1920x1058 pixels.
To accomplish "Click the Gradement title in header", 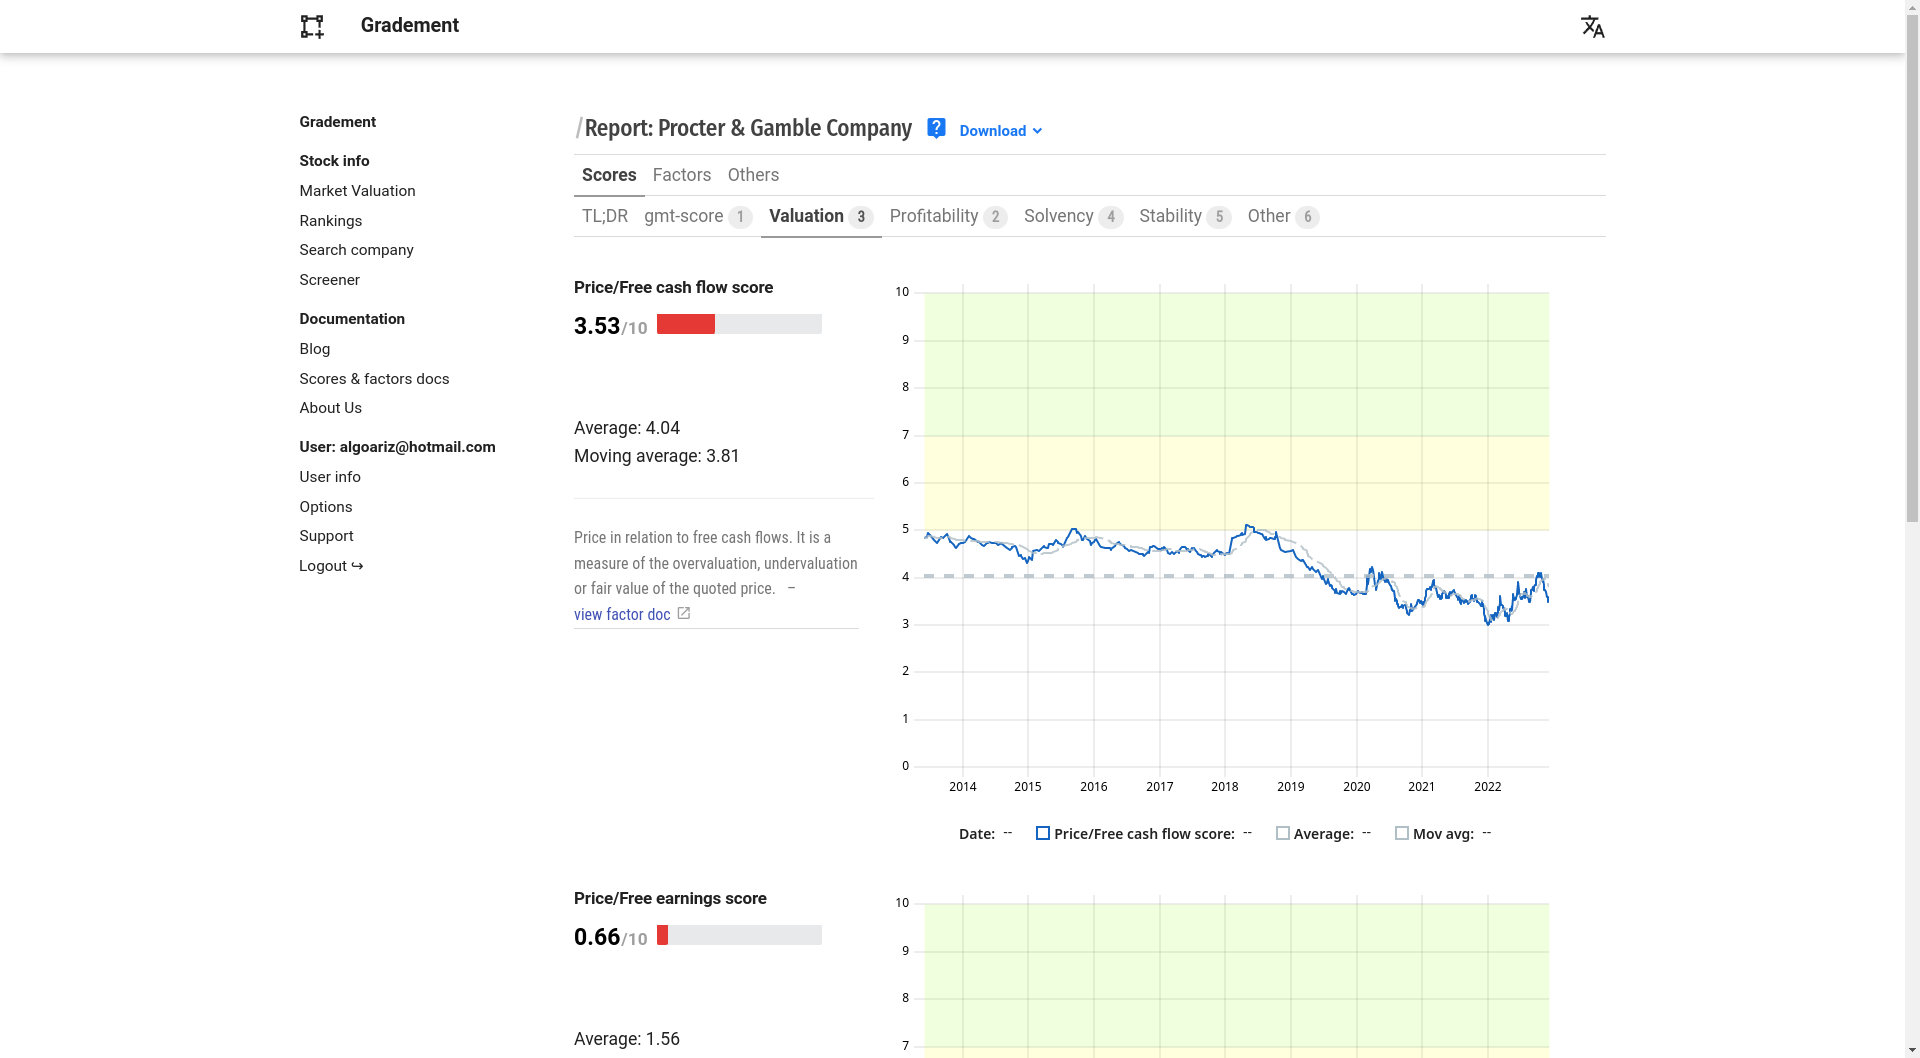I will 409,26.
